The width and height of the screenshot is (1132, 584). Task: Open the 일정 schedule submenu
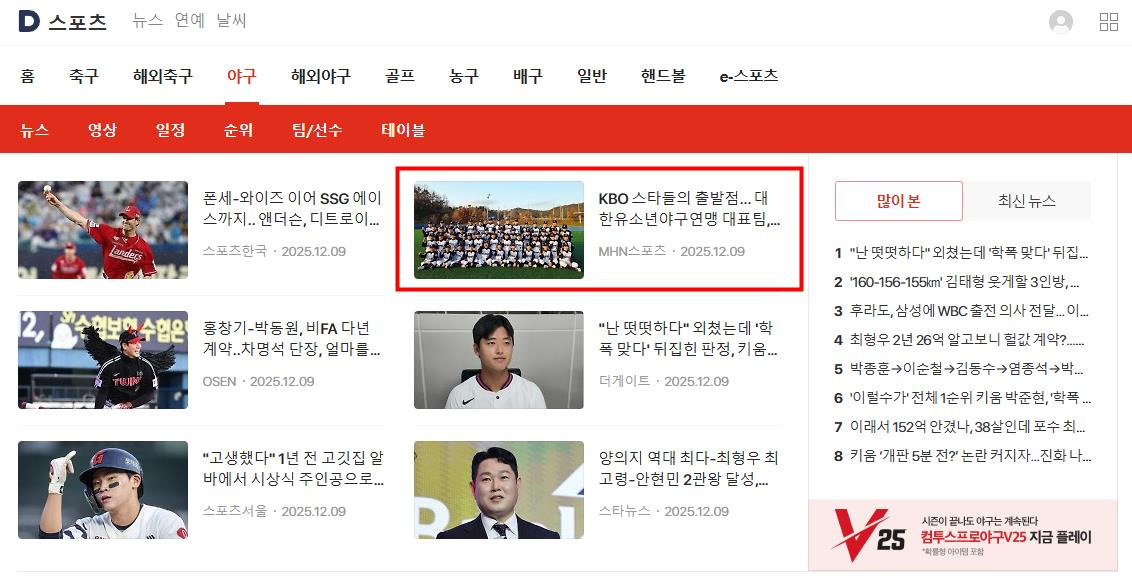(x=170, y=130)
